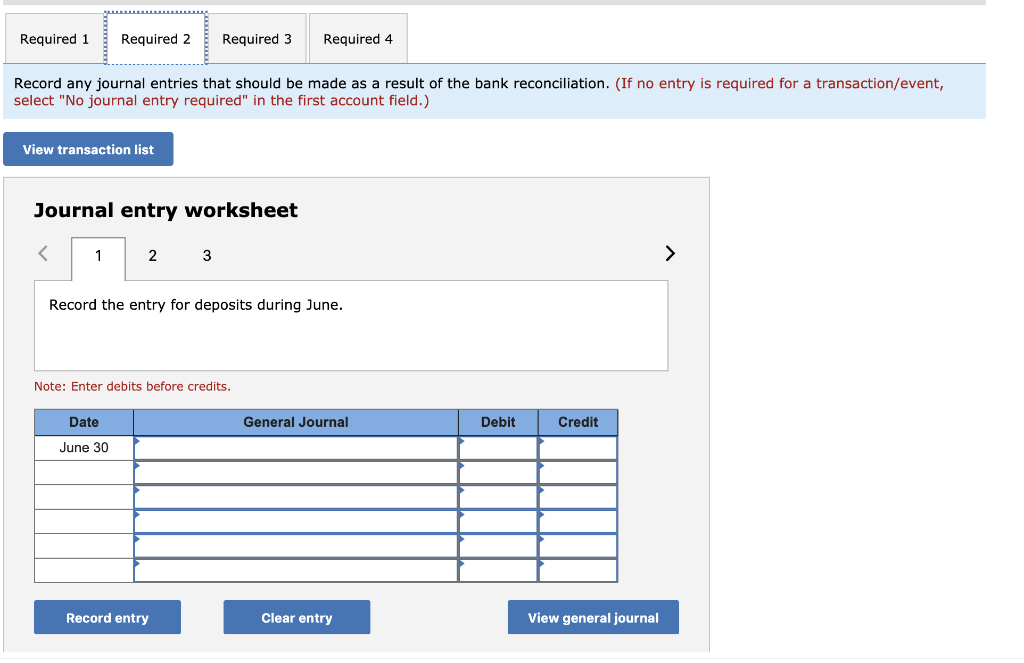
Task: Open View general journal
Action: point(593,618)
